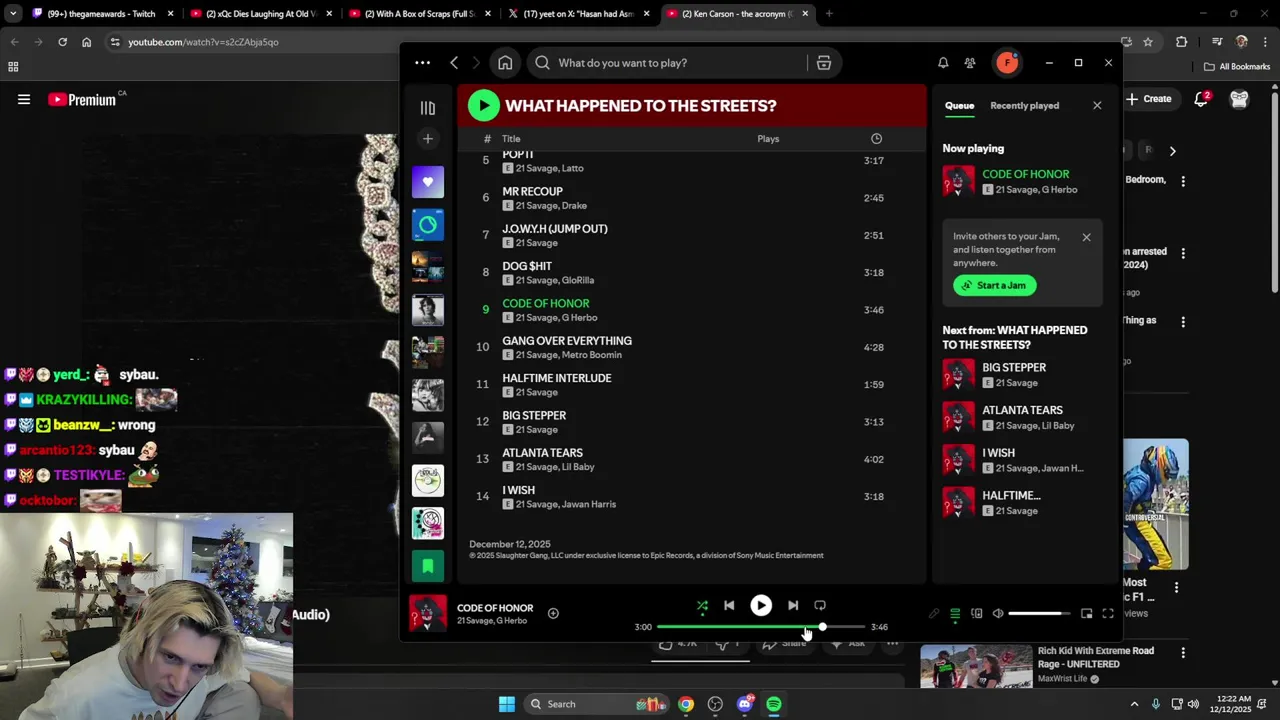Dismiss the Jam invitation card
The height and width of the screenshot is (720, 1280).
[1086, 237]
